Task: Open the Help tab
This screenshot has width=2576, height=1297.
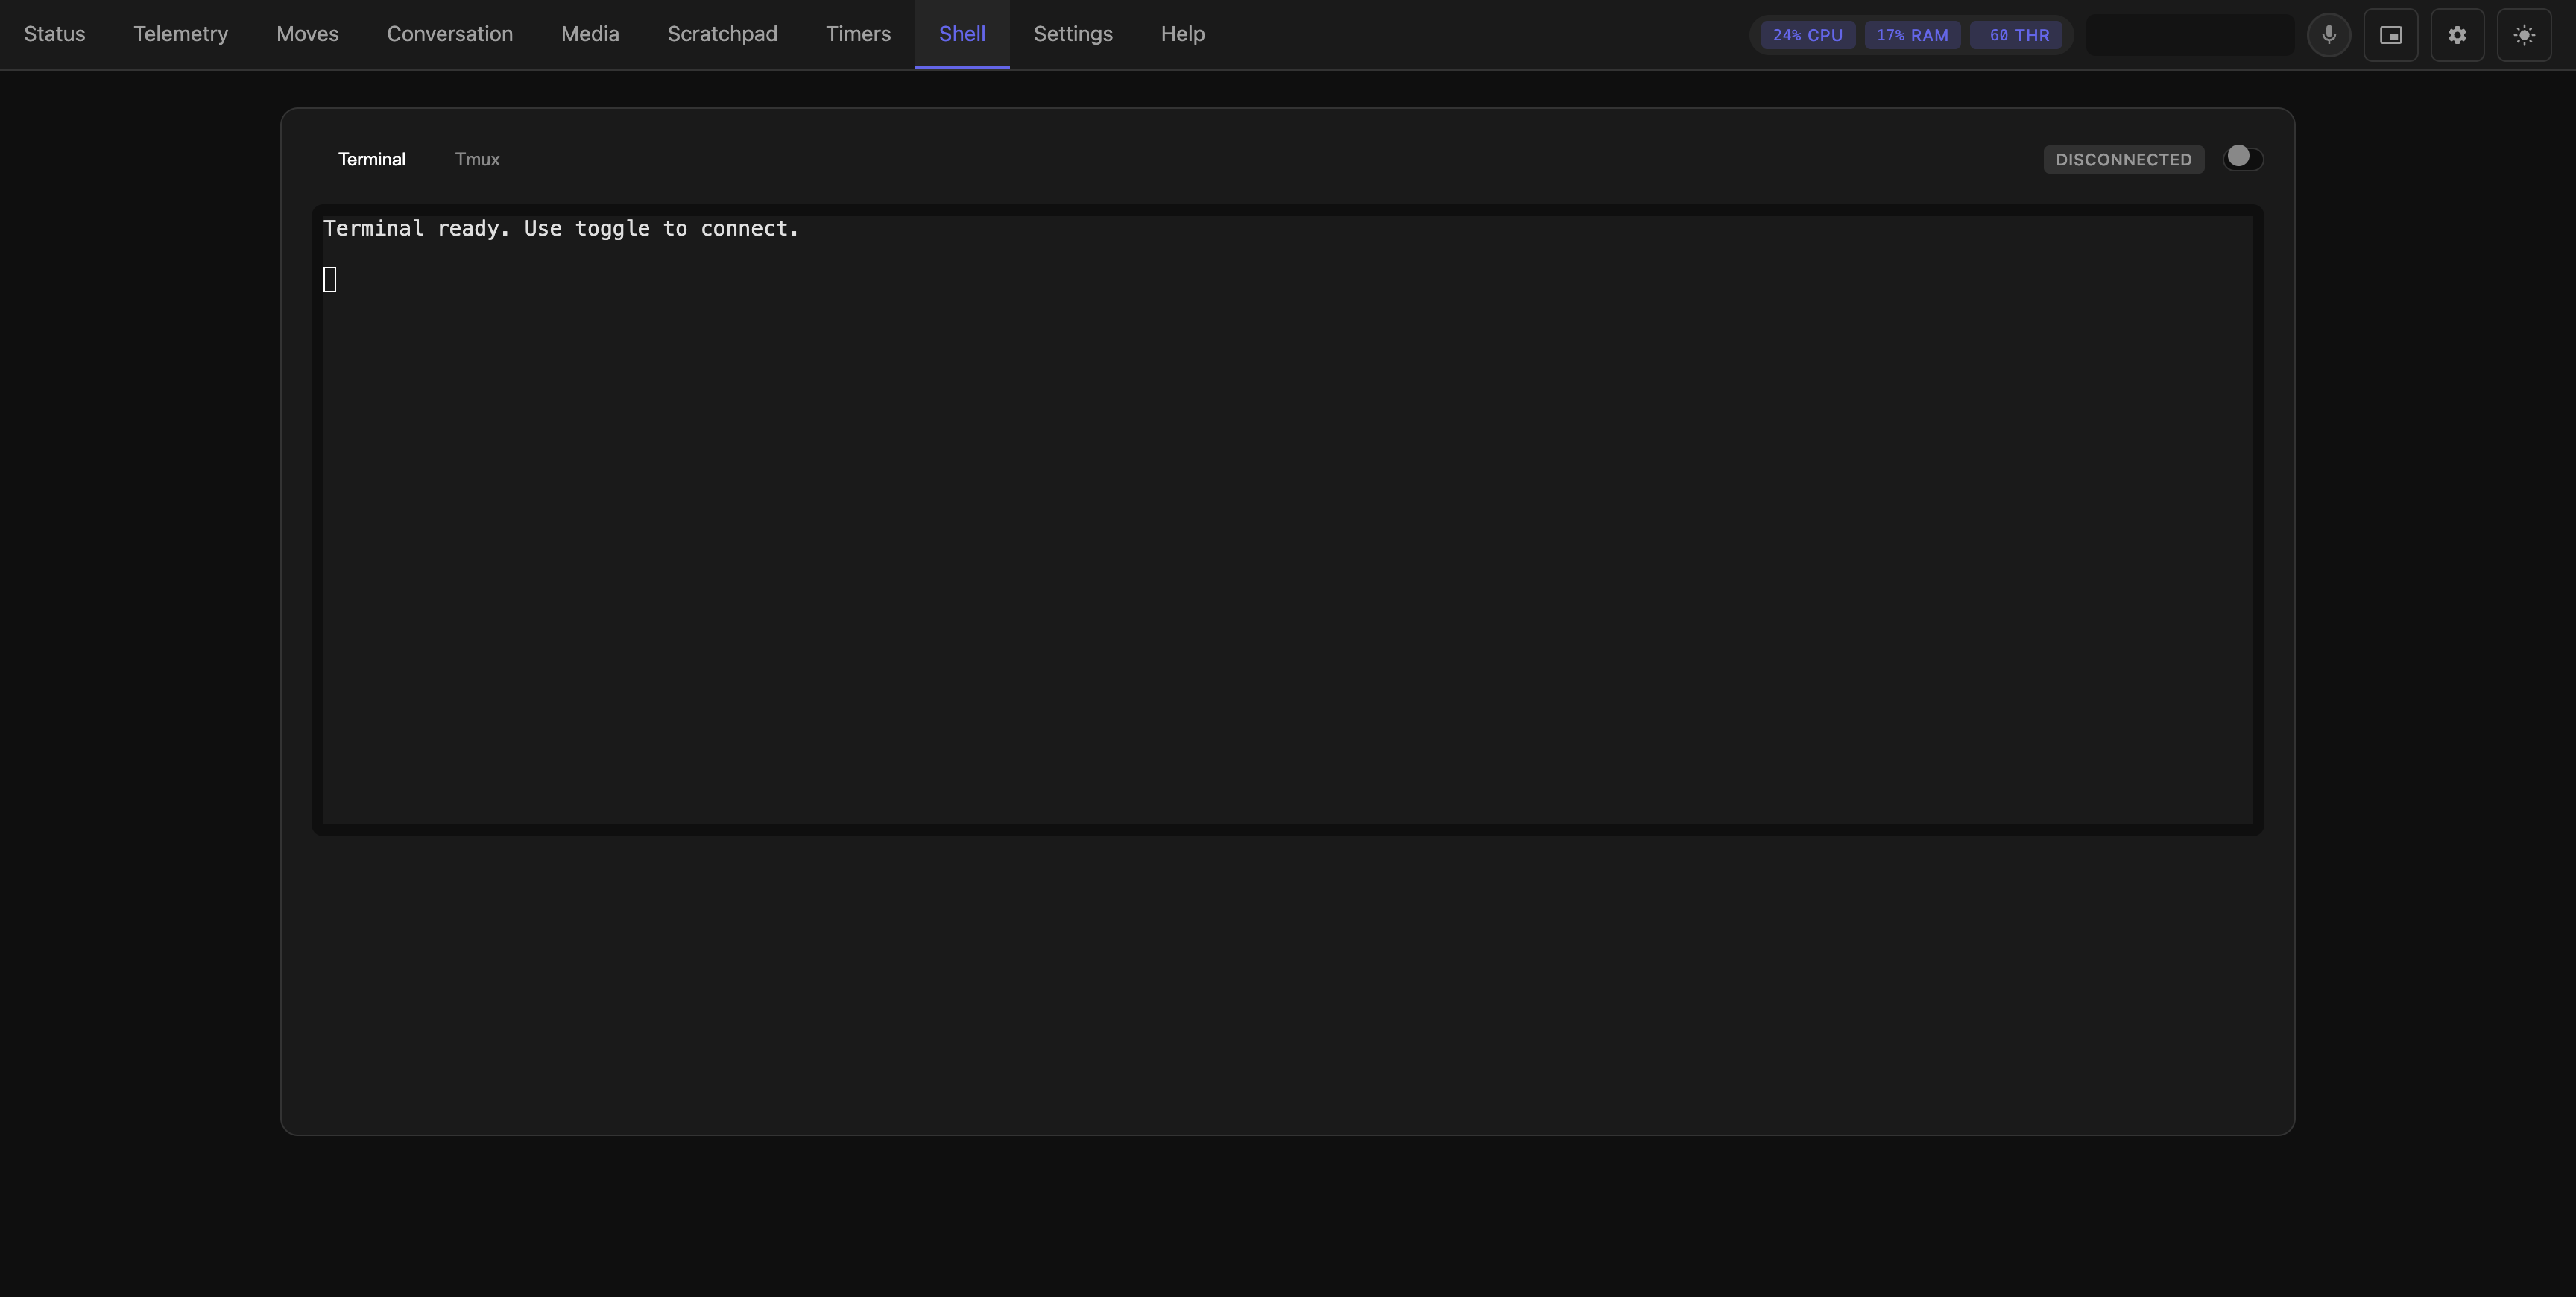Action: pos(1182,34)
